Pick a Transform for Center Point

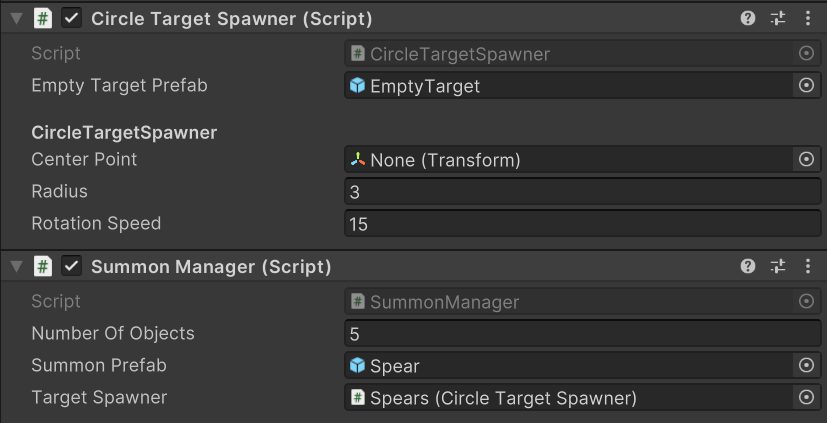tap(806, 159)
